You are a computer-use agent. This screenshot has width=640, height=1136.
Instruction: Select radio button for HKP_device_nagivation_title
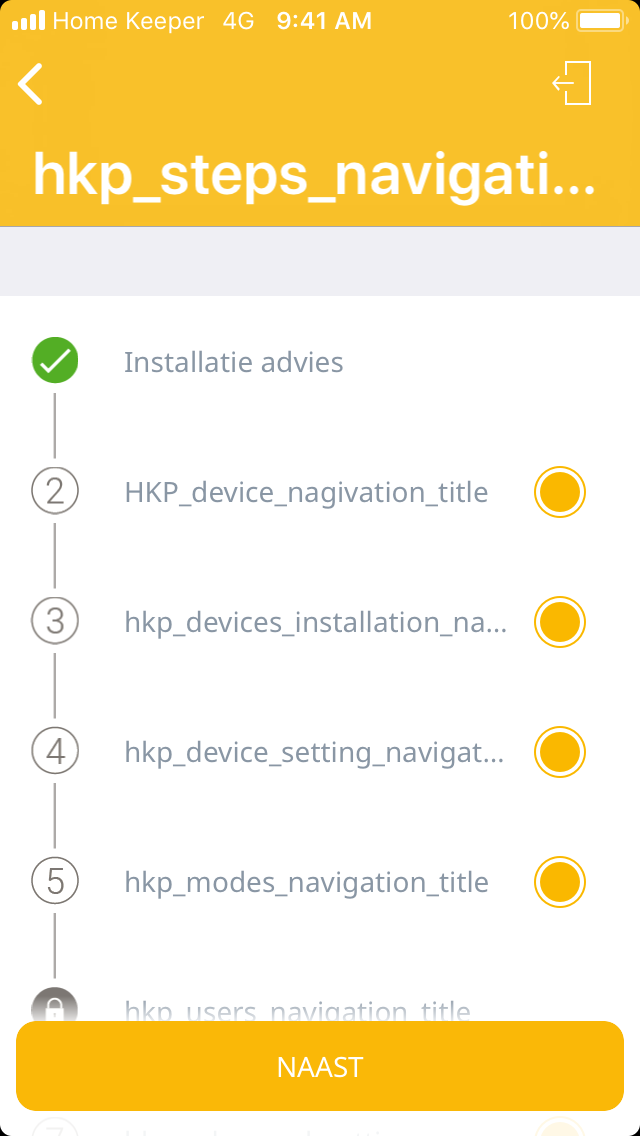point(559,492)
